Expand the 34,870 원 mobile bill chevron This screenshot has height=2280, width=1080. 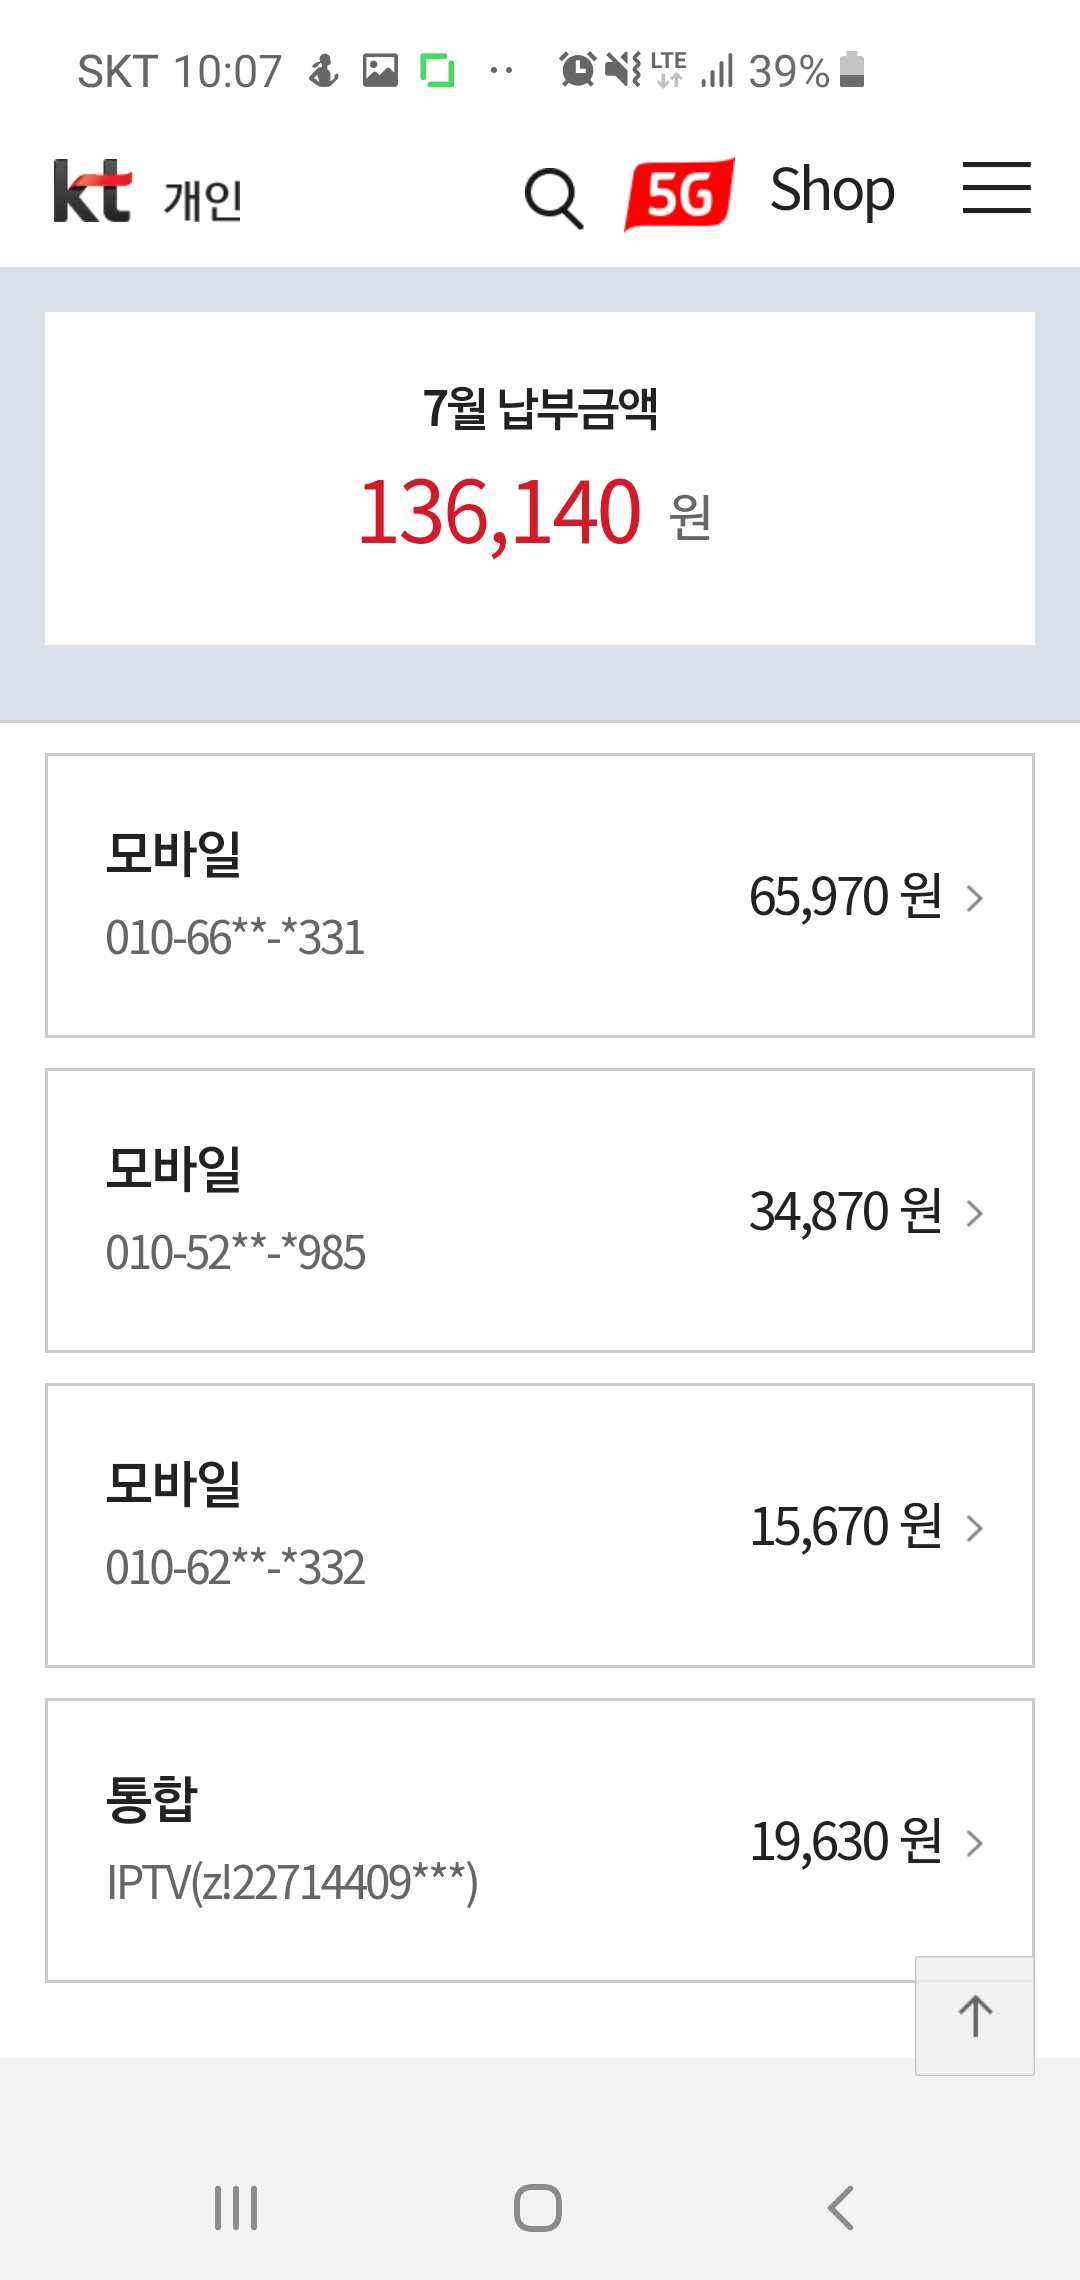tap(975, 1213)
